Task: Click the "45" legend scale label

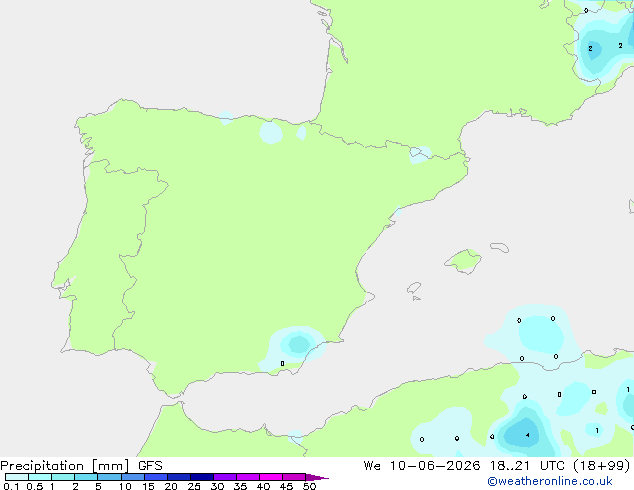Action: 286,486
